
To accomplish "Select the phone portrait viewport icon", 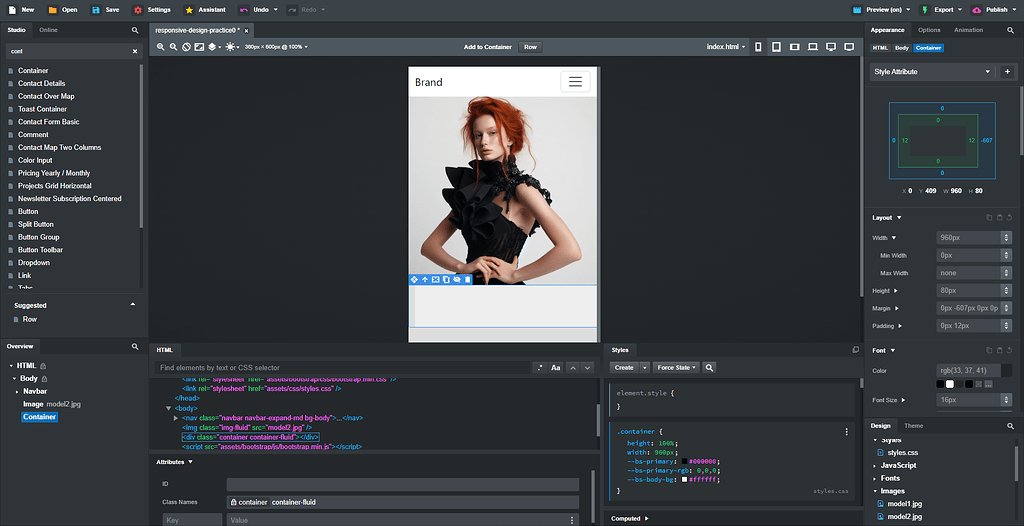I will [758, 47].
